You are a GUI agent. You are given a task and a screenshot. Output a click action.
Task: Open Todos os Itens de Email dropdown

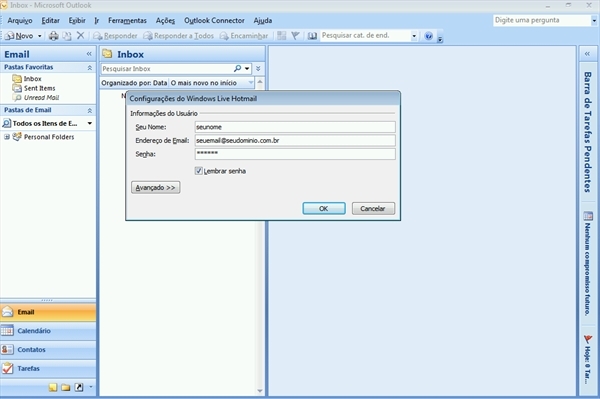point(90,123)
